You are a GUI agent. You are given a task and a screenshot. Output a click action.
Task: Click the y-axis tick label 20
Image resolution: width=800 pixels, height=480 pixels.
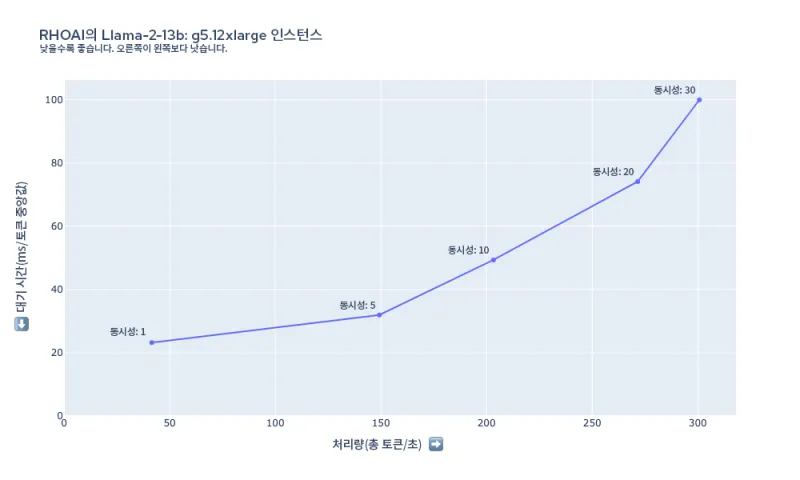click(x=56, y=353)
